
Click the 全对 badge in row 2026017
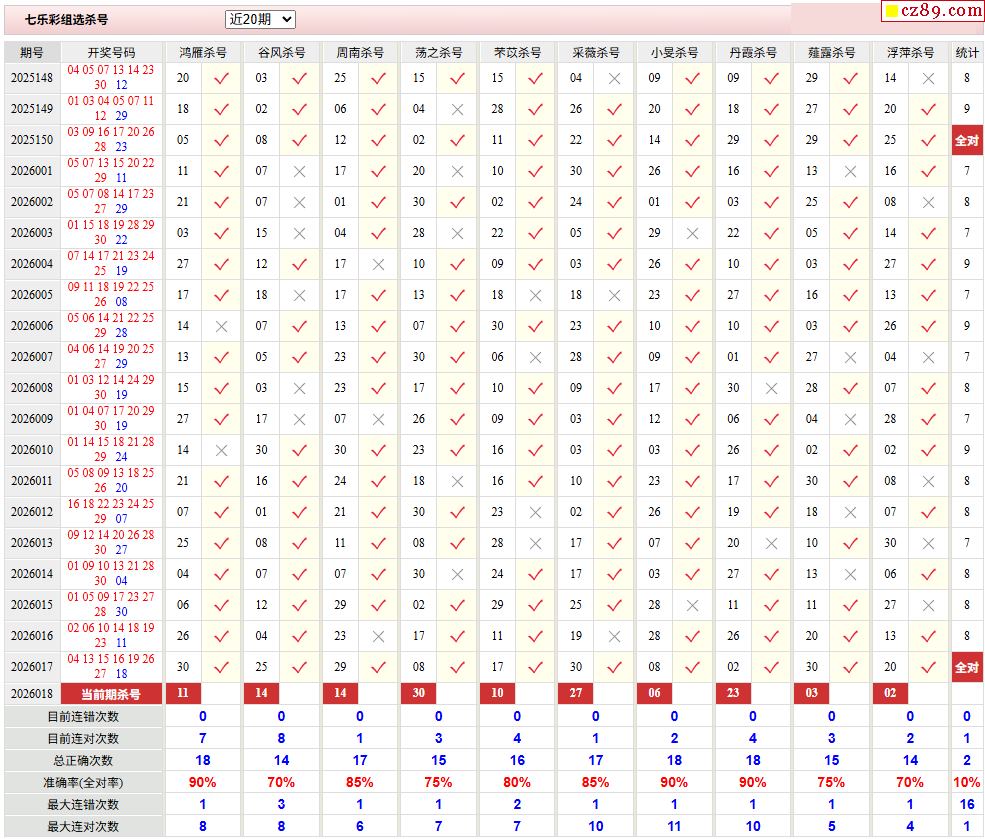click(966, 667)
